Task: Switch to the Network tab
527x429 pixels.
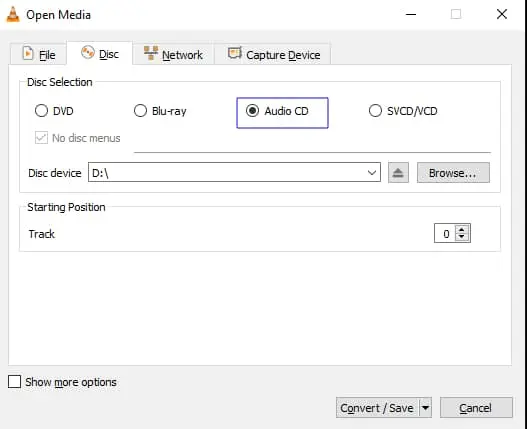Action: [x=173, y=54]
